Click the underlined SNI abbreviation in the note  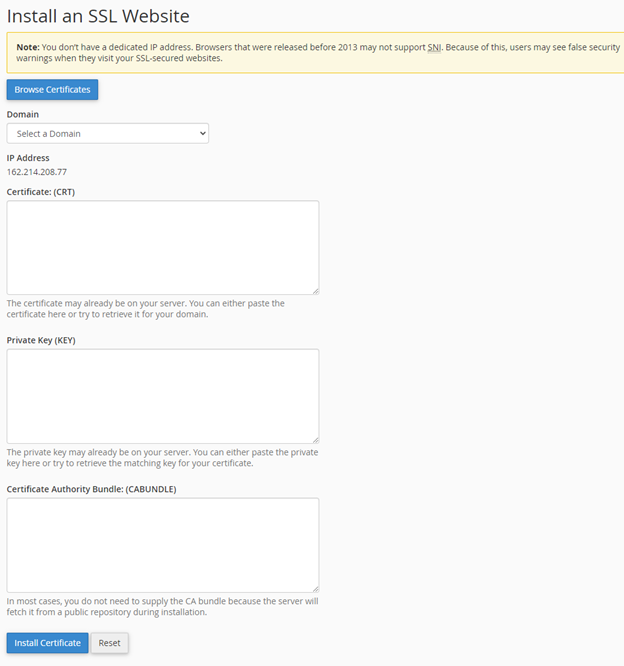[435, 47]
